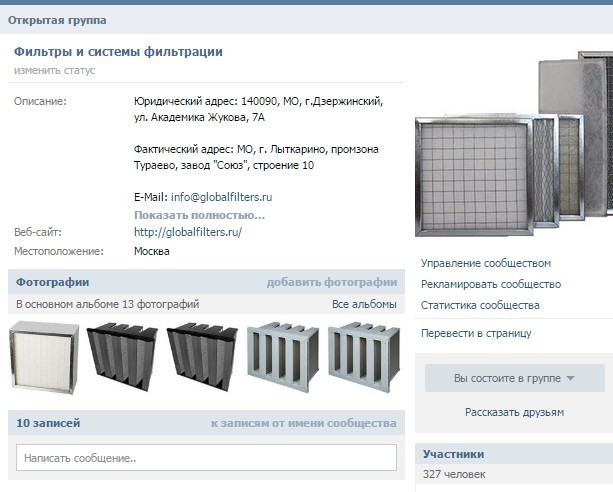Viewport: 613px width, 492px height.
Task: Click the 'Рассказать друзьям' button
Action: click(x=514, y=412)
